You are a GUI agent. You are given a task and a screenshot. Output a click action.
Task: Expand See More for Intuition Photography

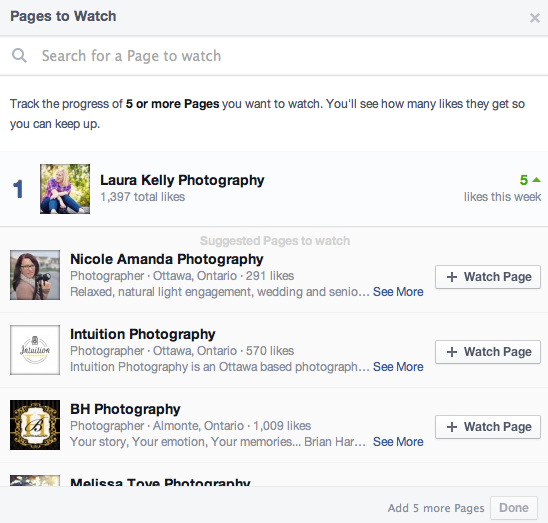tap(398, 367)
